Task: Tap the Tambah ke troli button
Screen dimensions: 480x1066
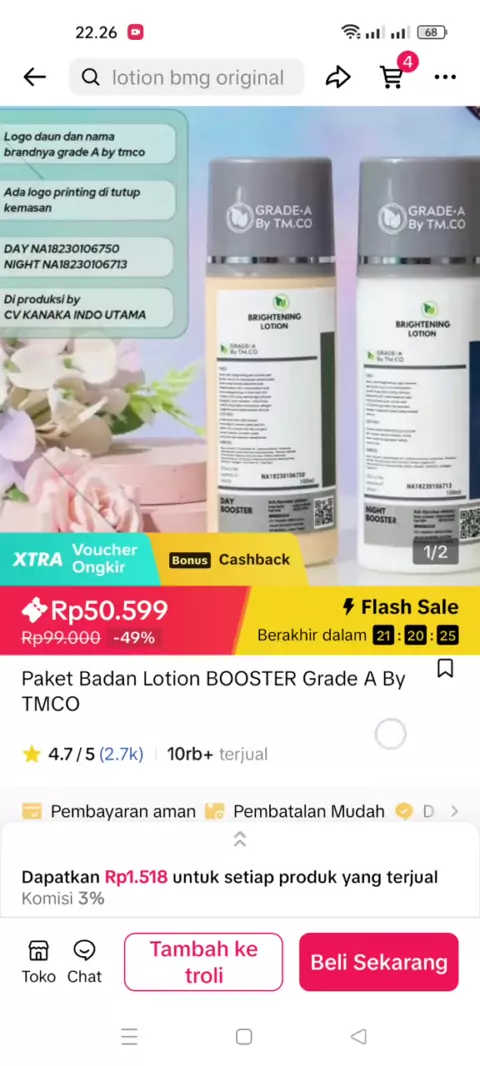Action: 203,962
